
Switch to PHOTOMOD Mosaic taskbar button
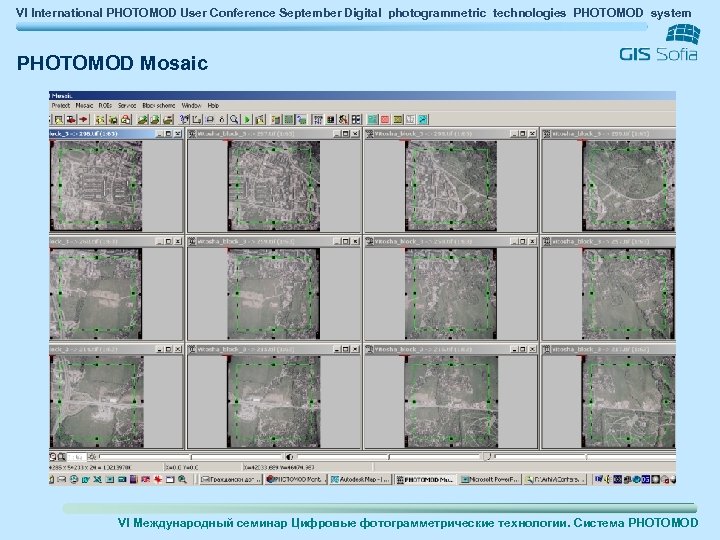[x=425, y=479]
